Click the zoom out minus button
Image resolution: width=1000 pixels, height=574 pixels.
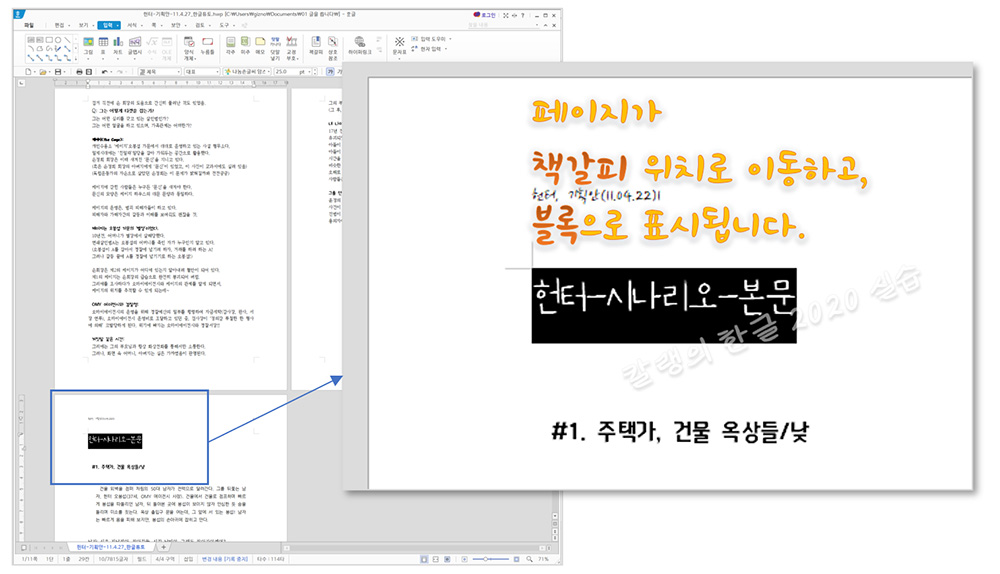[x=464, y=559]
